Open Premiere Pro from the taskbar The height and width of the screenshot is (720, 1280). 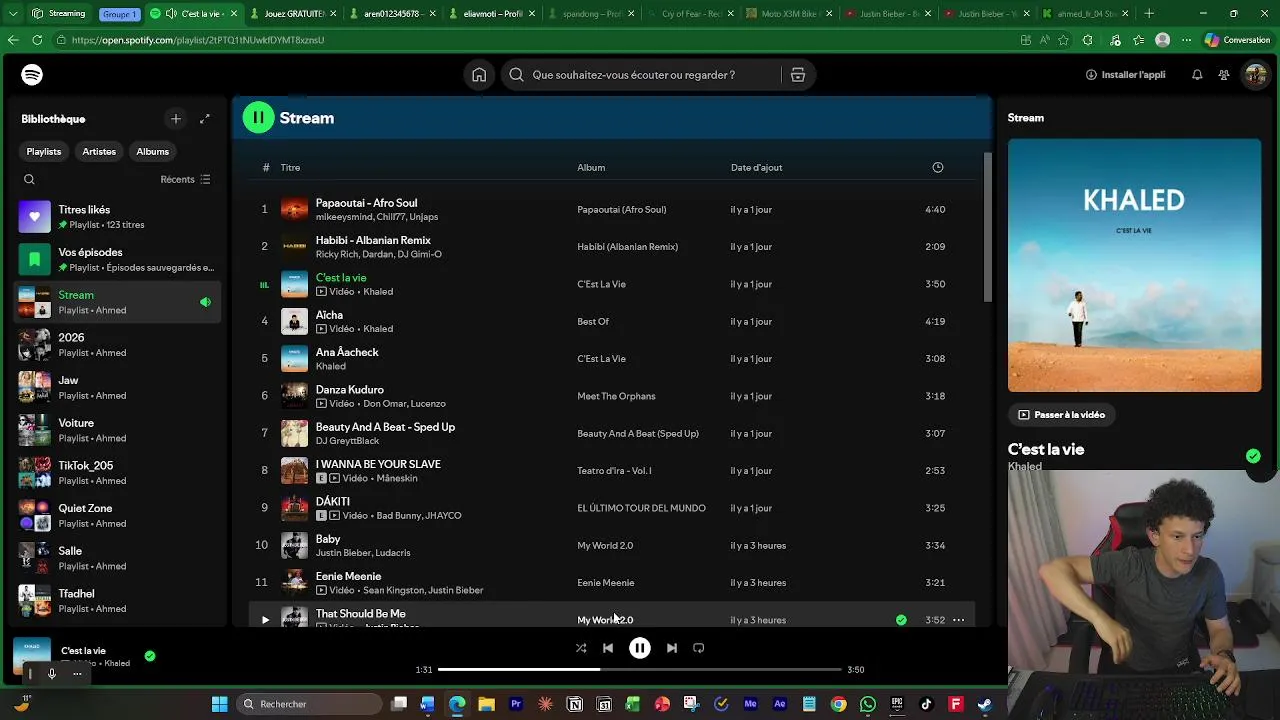click(516, 704)
